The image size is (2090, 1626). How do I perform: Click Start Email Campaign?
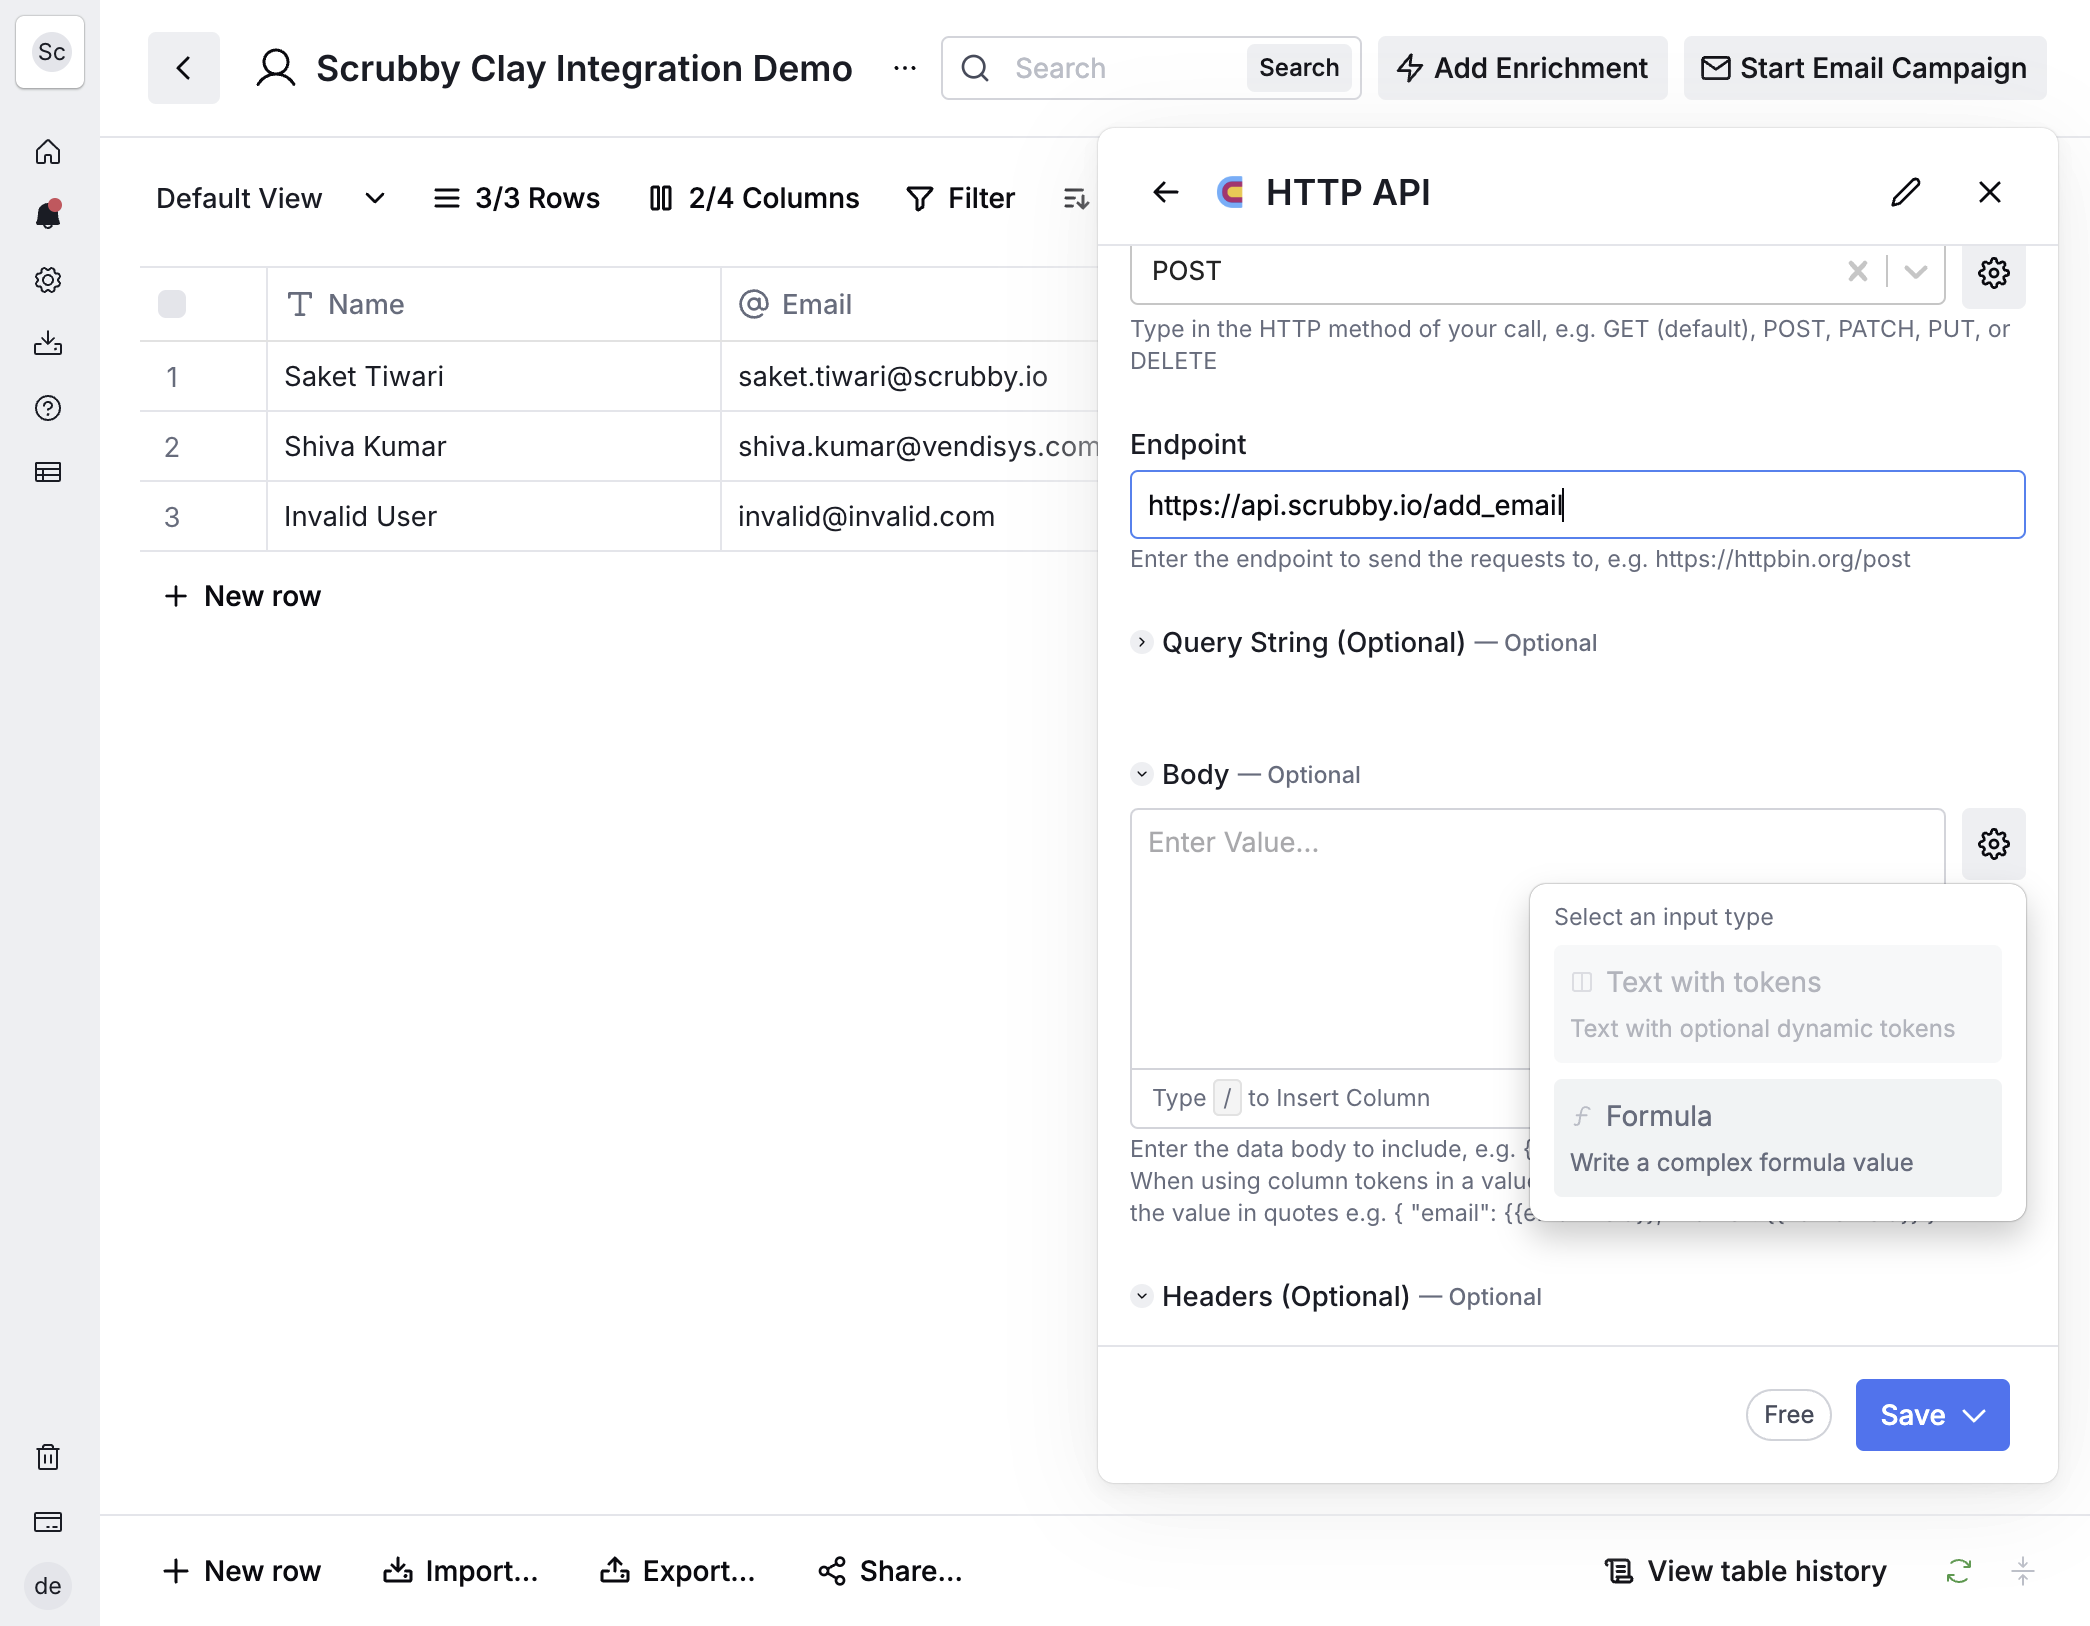pos(1865,68)
